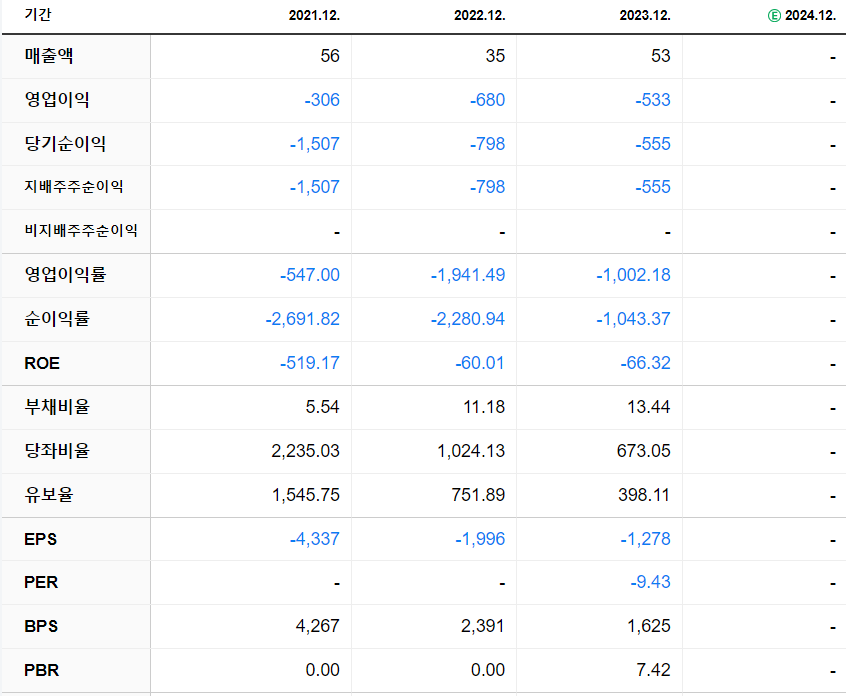The height and width of the screenshot is (696, 846).
Task: Click 유보율 value 398.11
Action: 644,495
